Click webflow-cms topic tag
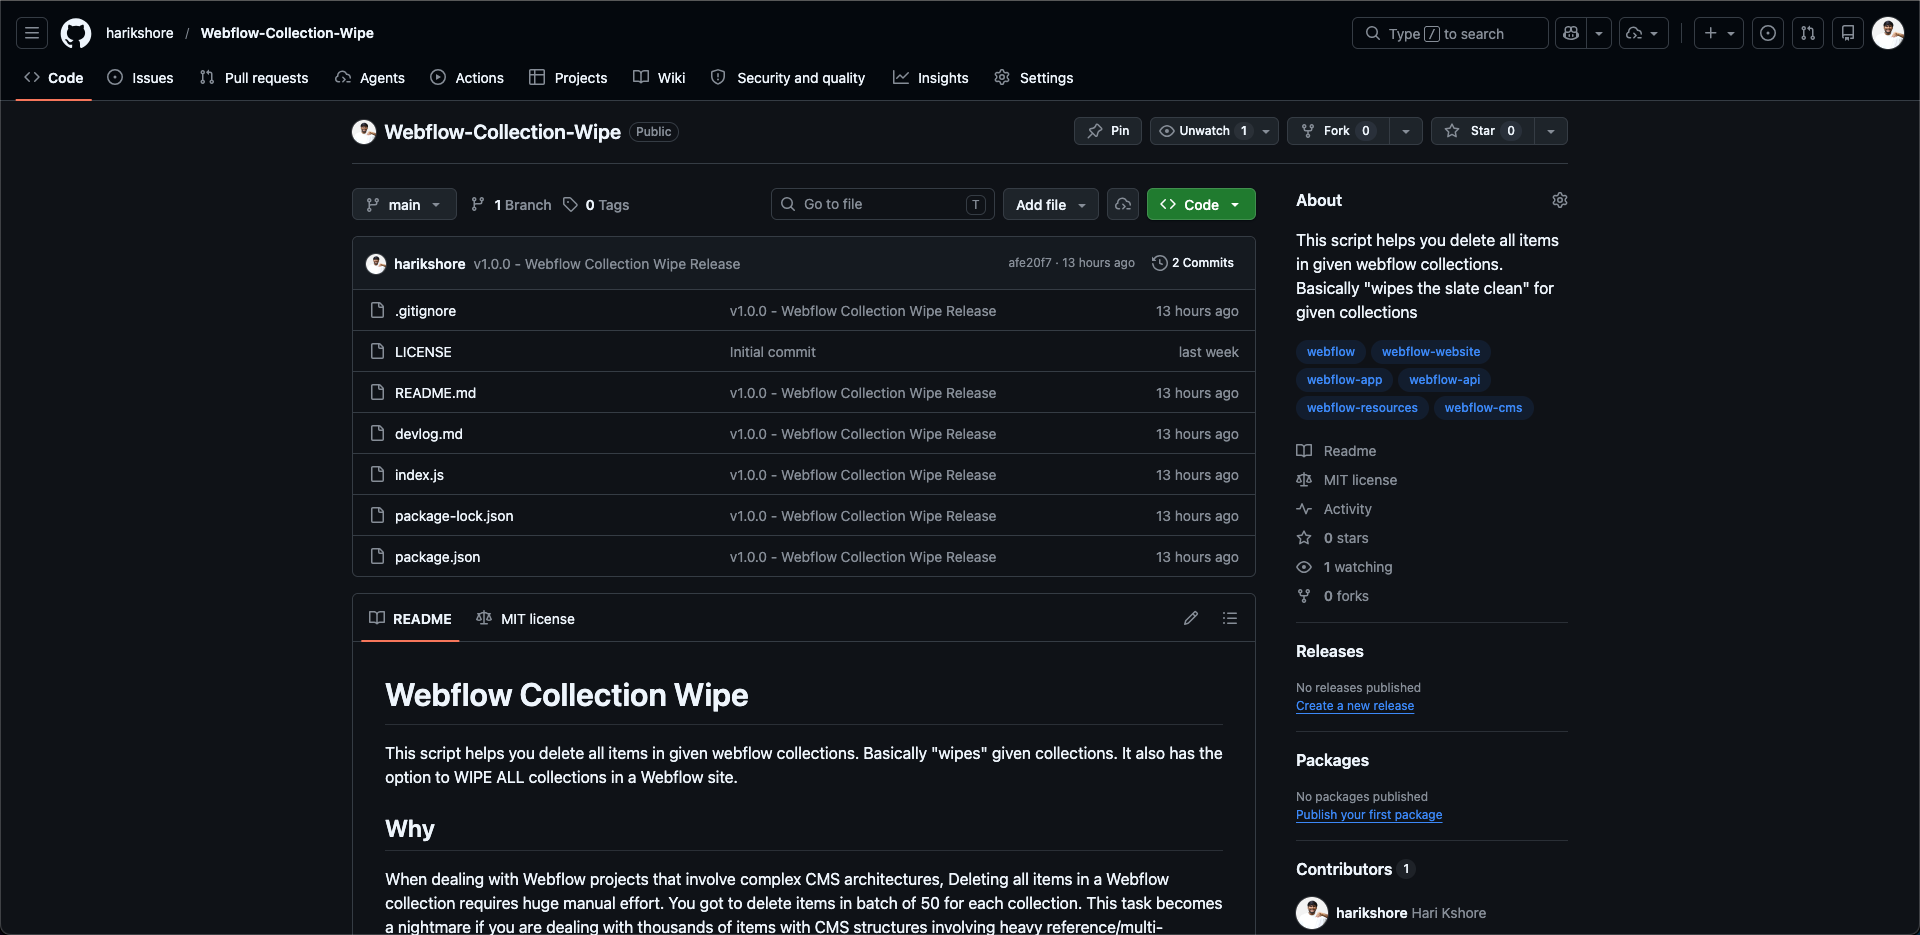Viewport: 1920px width, 935px height. pyautogui.click(x=1483, y=408)
